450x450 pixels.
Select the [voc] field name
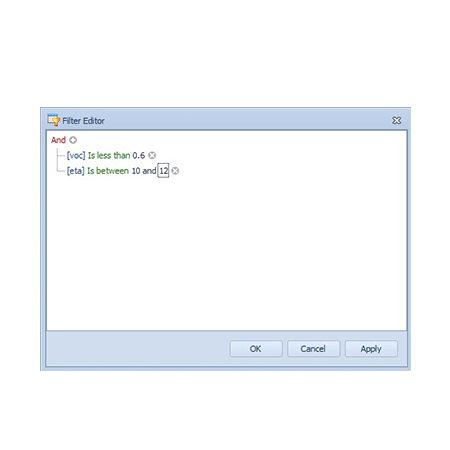[76, 156]
